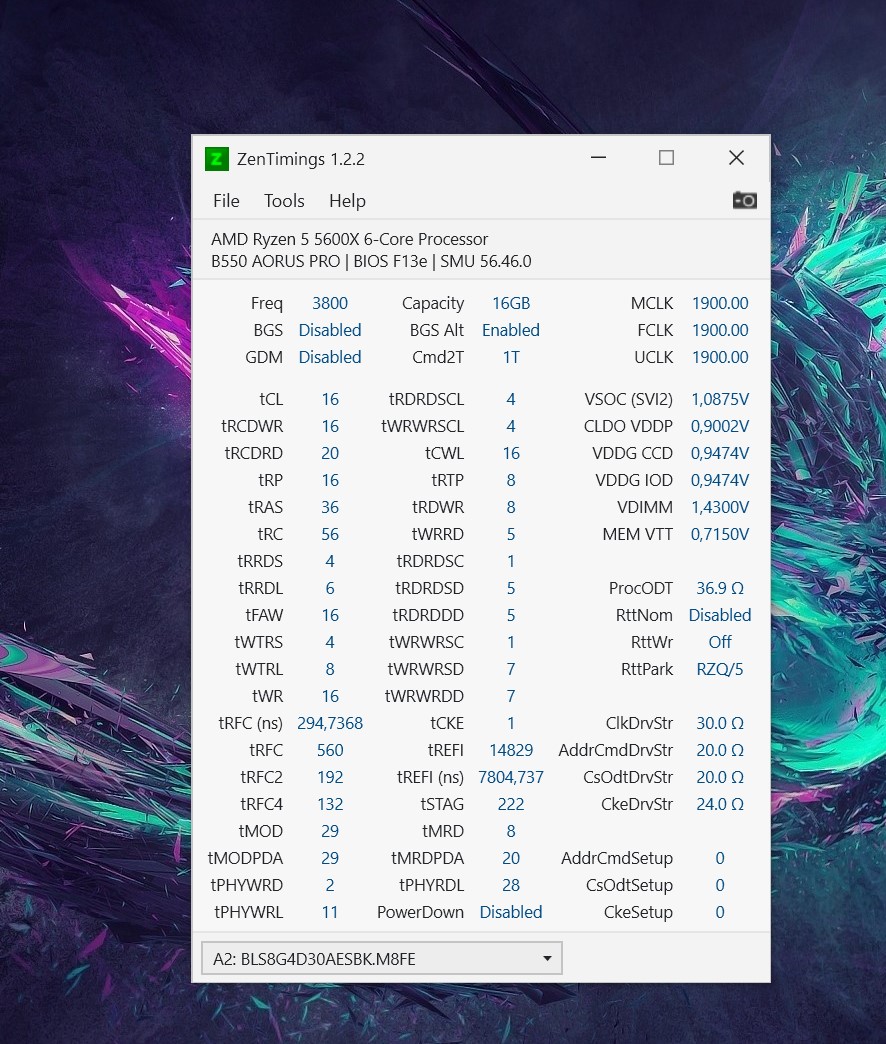Click the CkeDrvStr value 24.0 Ω
886x1044 pixels.
coord(720,804)
